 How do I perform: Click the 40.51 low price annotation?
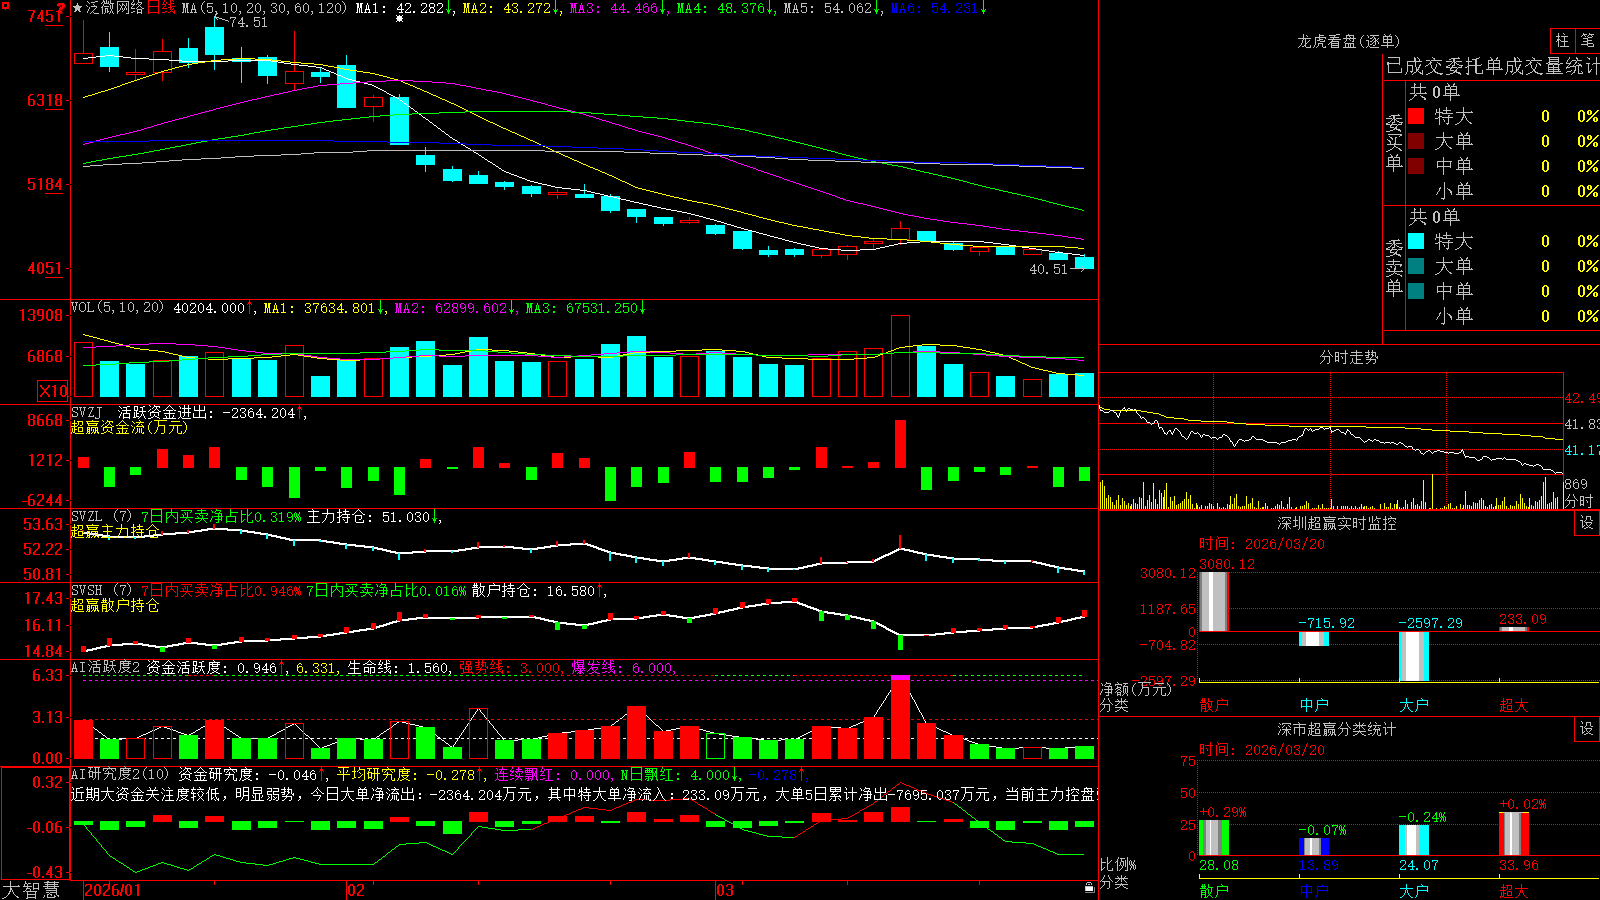(1049, 269)
